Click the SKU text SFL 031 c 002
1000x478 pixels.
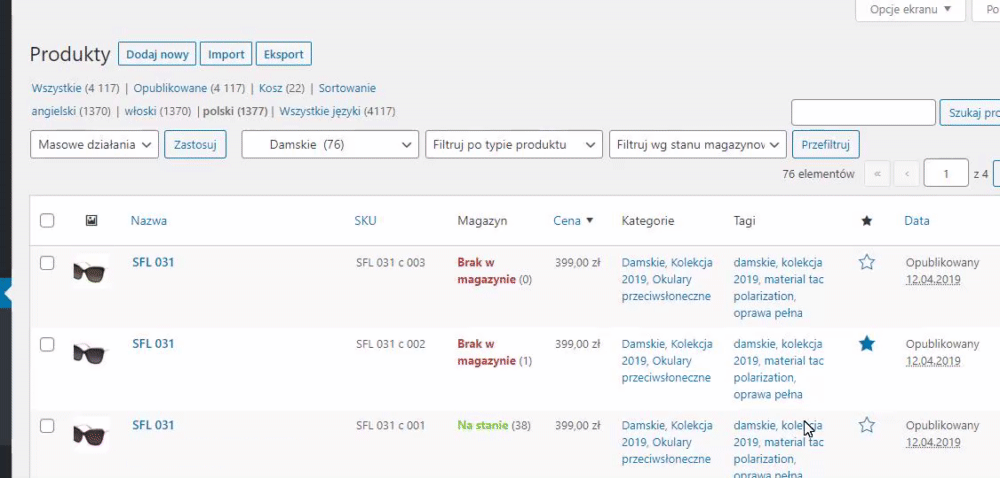(x=390, y=344)
